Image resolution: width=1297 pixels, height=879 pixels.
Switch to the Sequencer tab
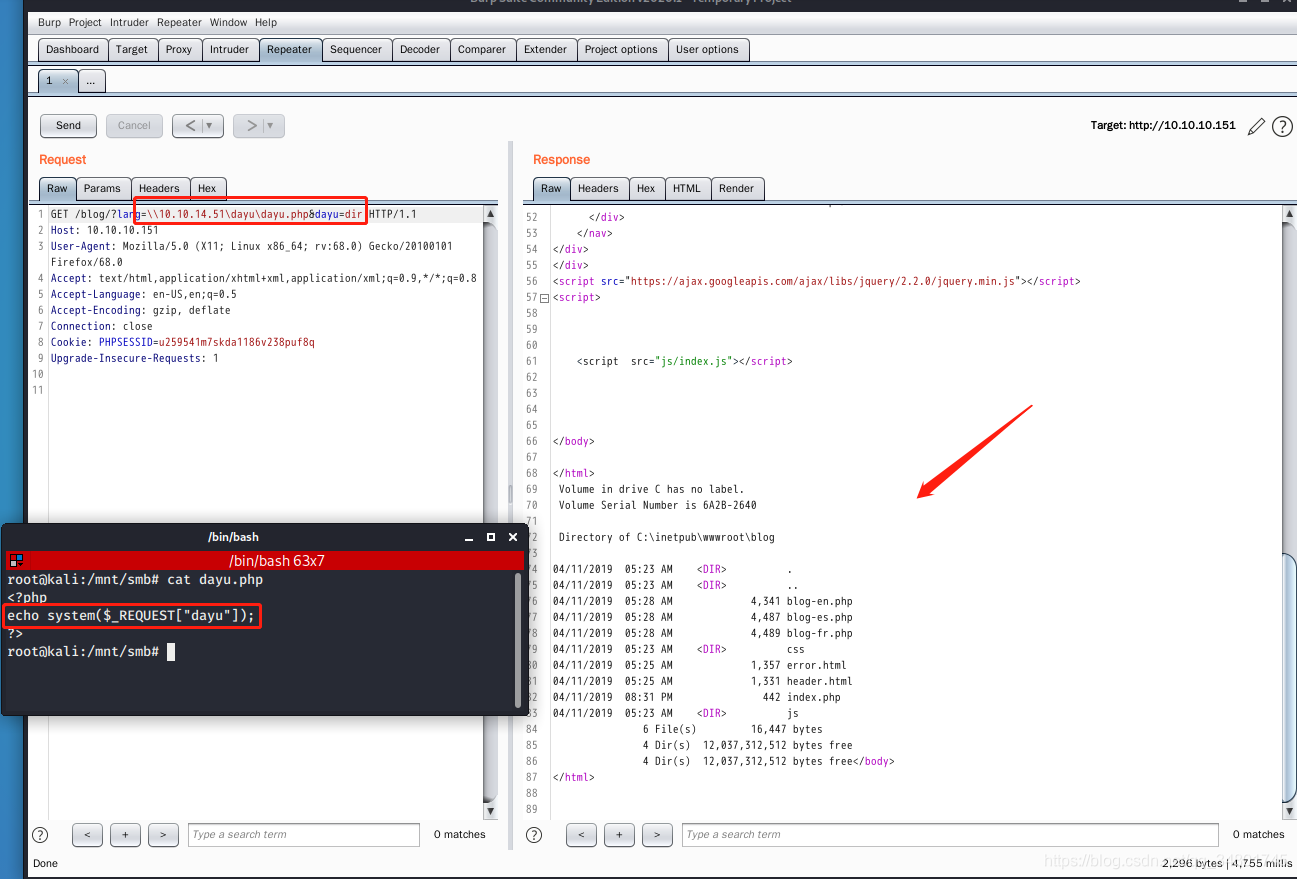pos(356,49)
